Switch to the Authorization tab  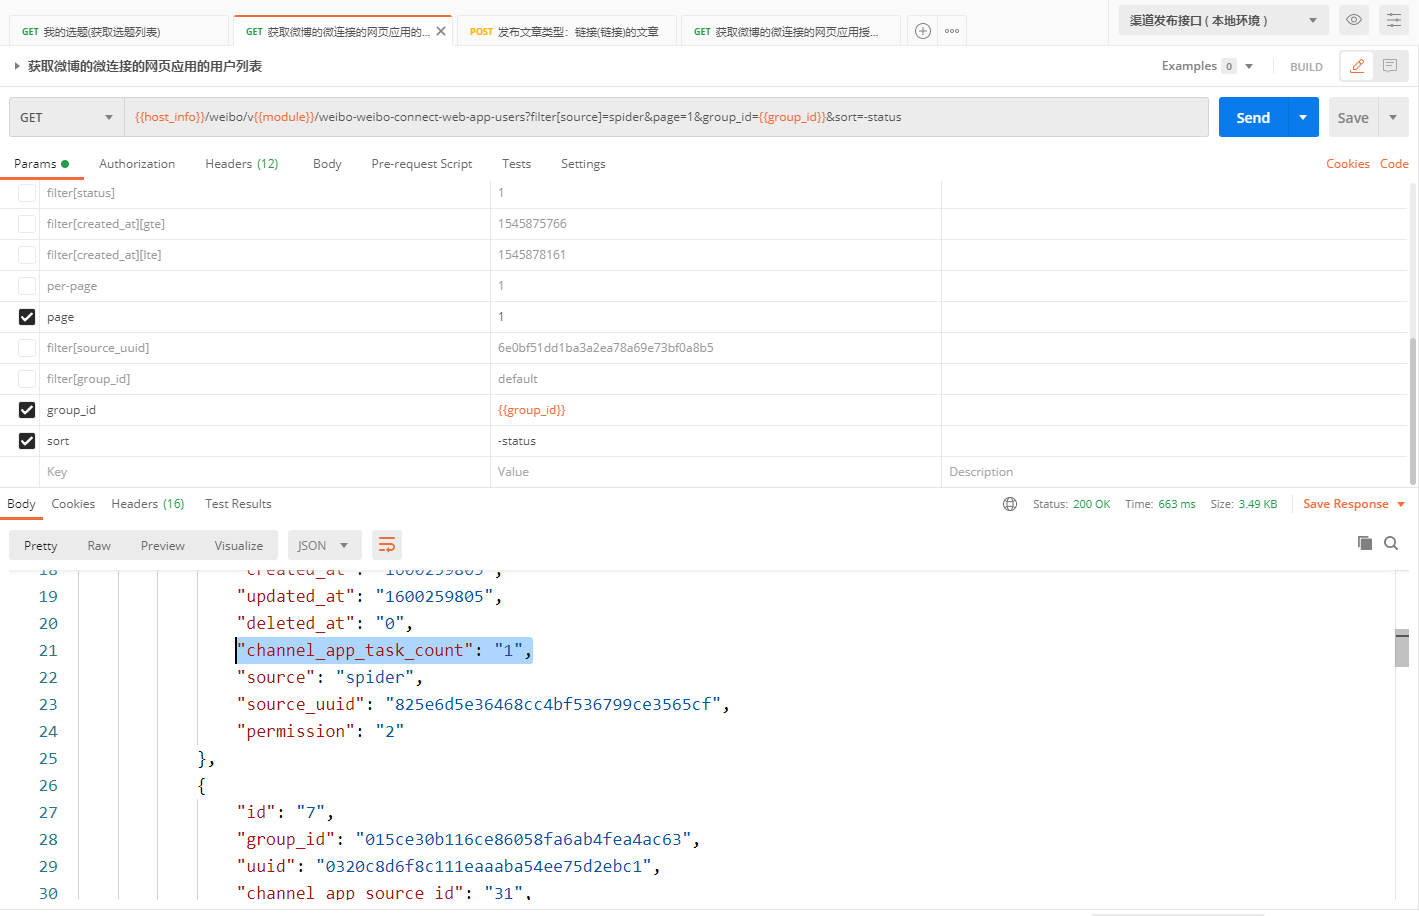click(137, 164)
